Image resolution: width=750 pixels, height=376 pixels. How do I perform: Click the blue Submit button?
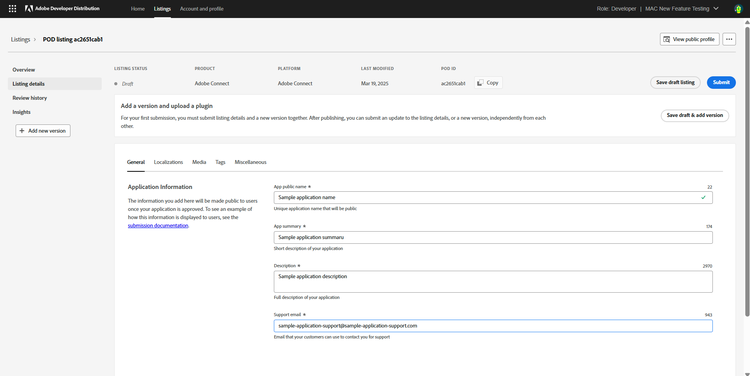(x=721, y=82)
